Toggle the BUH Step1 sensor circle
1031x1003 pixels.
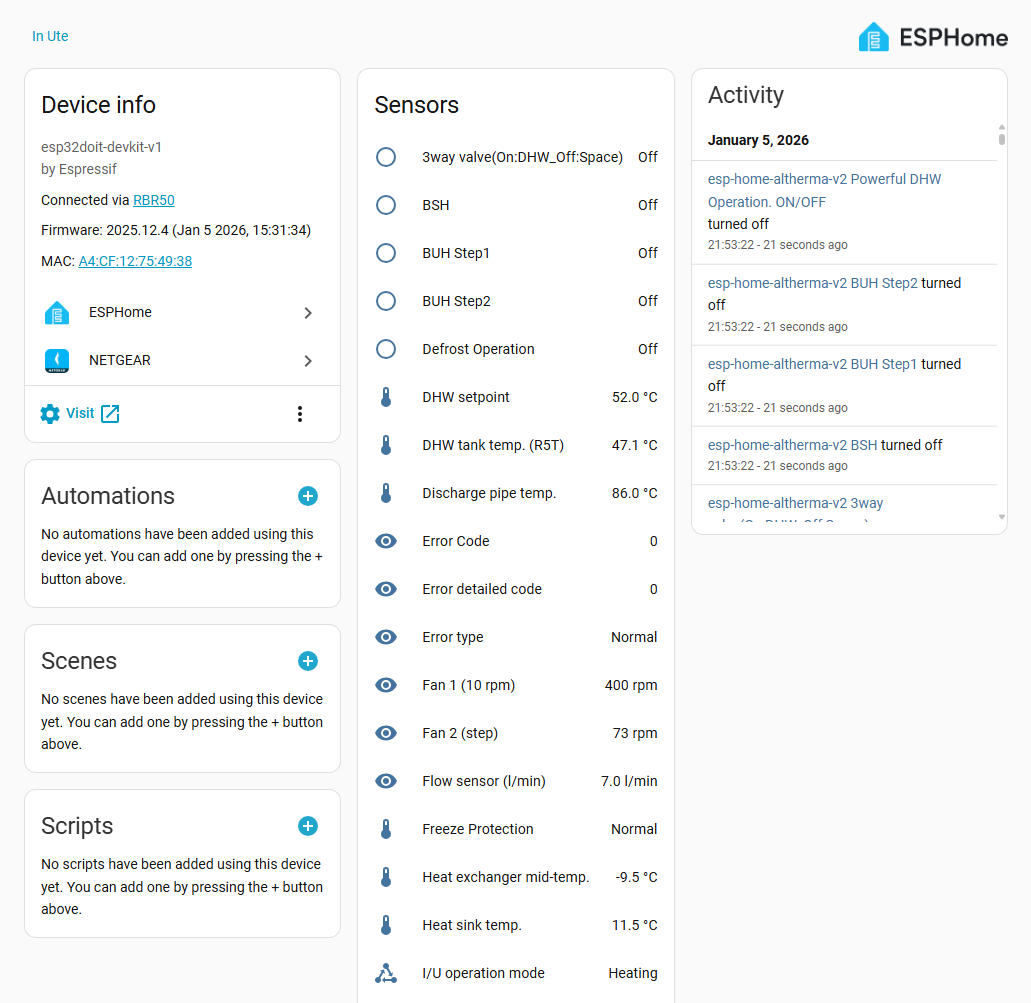point(386,253)
